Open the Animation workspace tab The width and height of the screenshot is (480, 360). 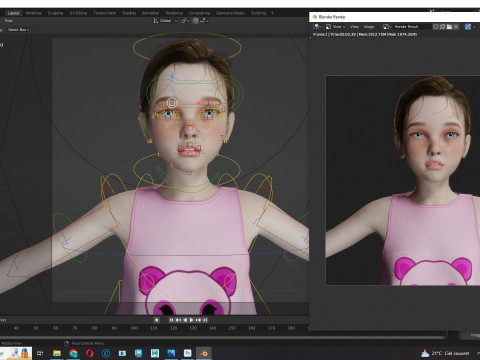(150, 13)
